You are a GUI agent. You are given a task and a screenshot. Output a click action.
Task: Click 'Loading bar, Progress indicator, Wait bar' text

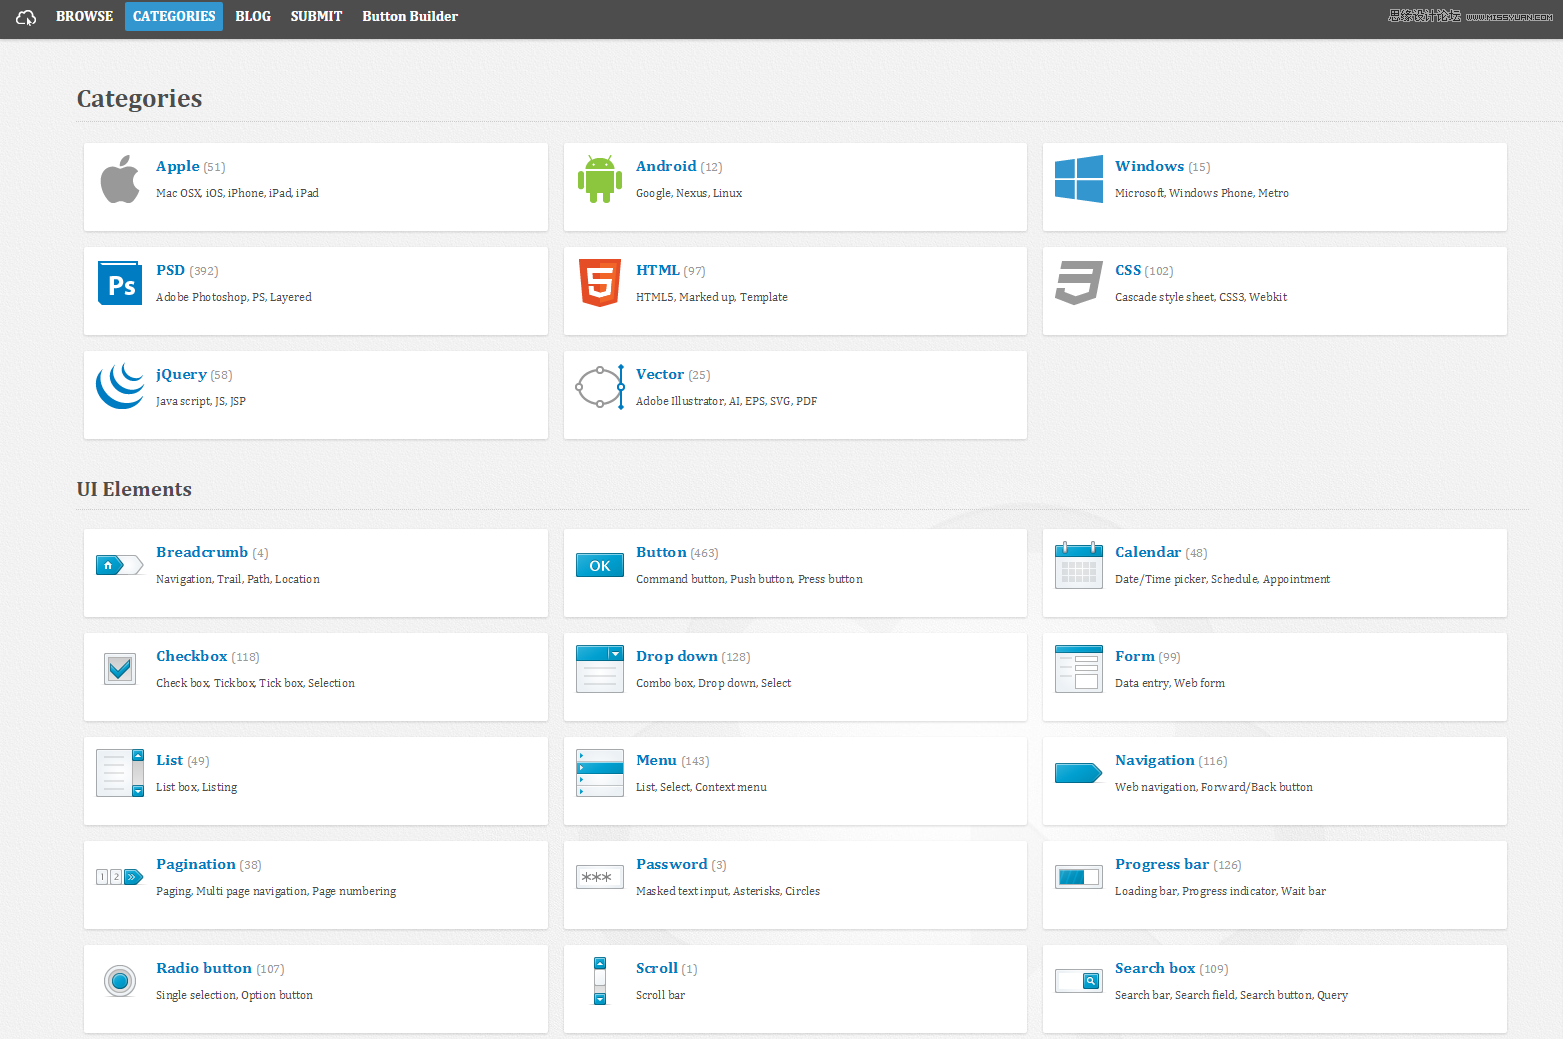(x=1220, y=891)
